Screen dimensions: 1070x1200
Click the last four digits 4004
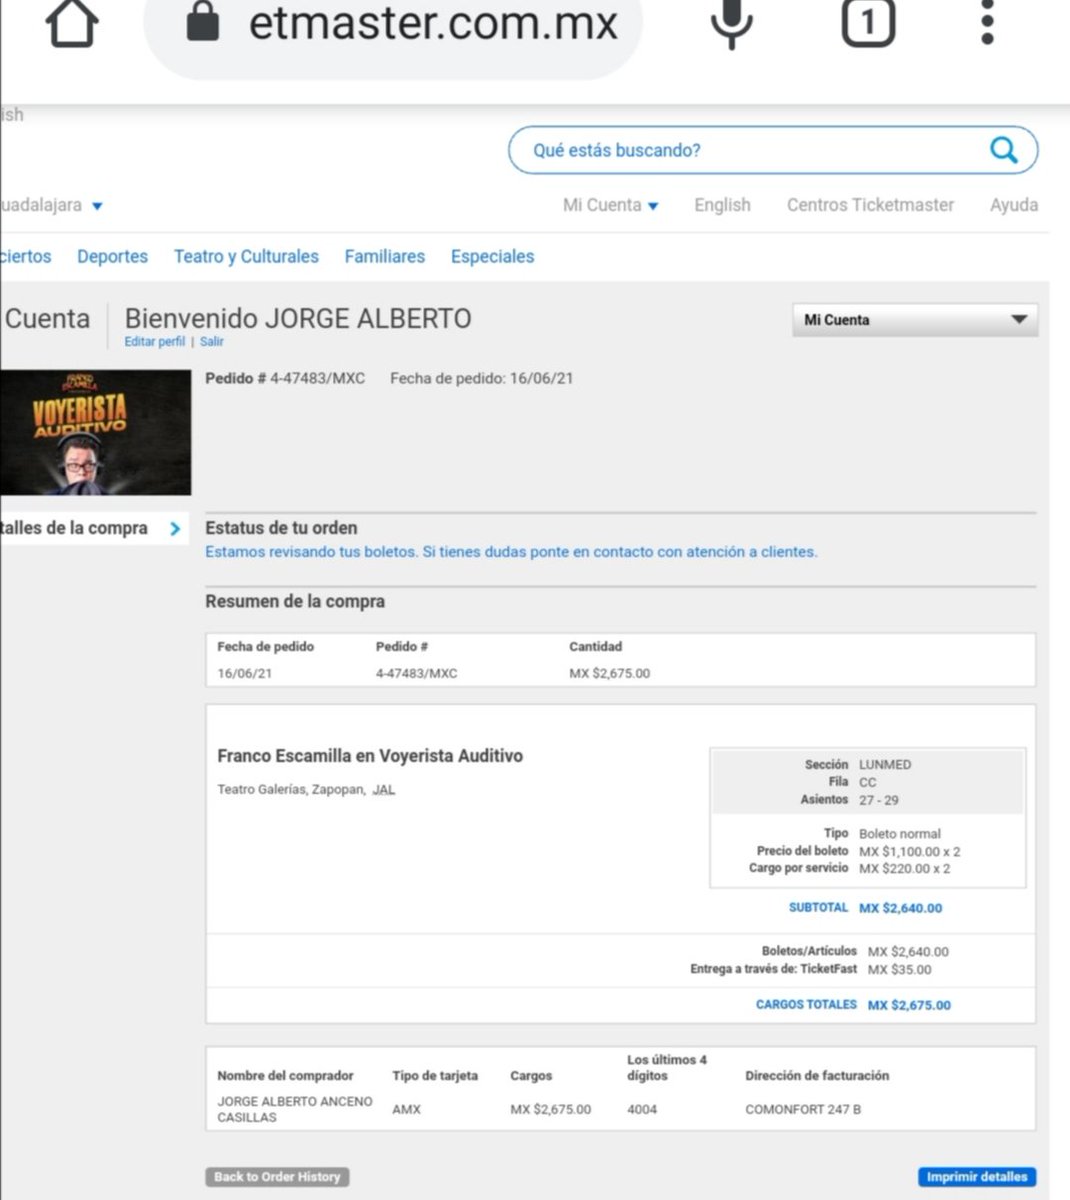coord(642,1110)
